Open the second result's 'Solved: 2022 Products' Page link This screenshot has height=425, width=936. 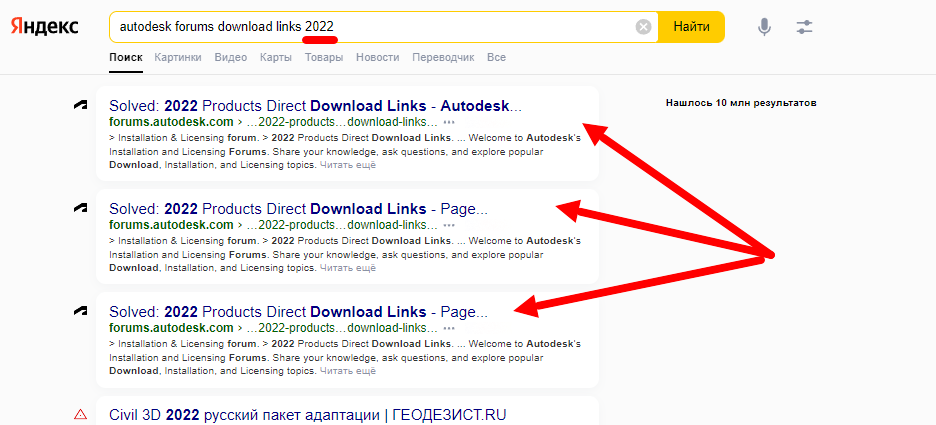tap(298, 209)
